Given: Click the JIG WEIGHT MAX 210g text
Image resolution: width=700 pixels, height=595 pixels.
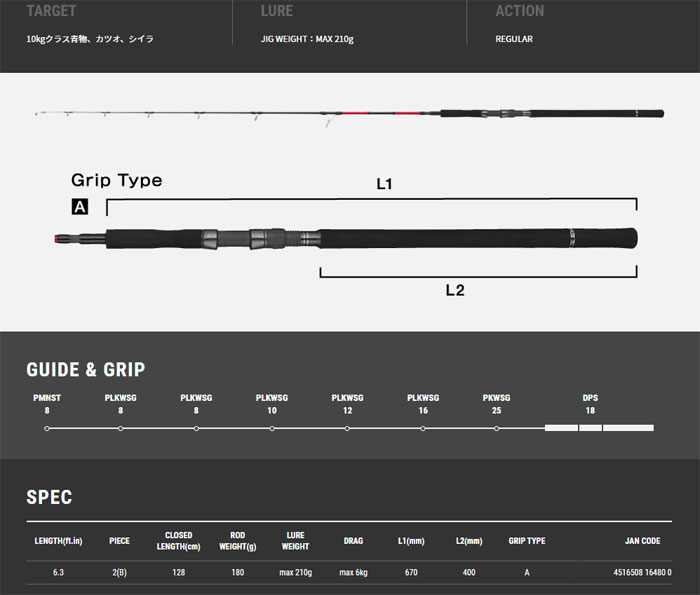Looking at the screenshot, I should pyautogui.click(x=307, y=39).
